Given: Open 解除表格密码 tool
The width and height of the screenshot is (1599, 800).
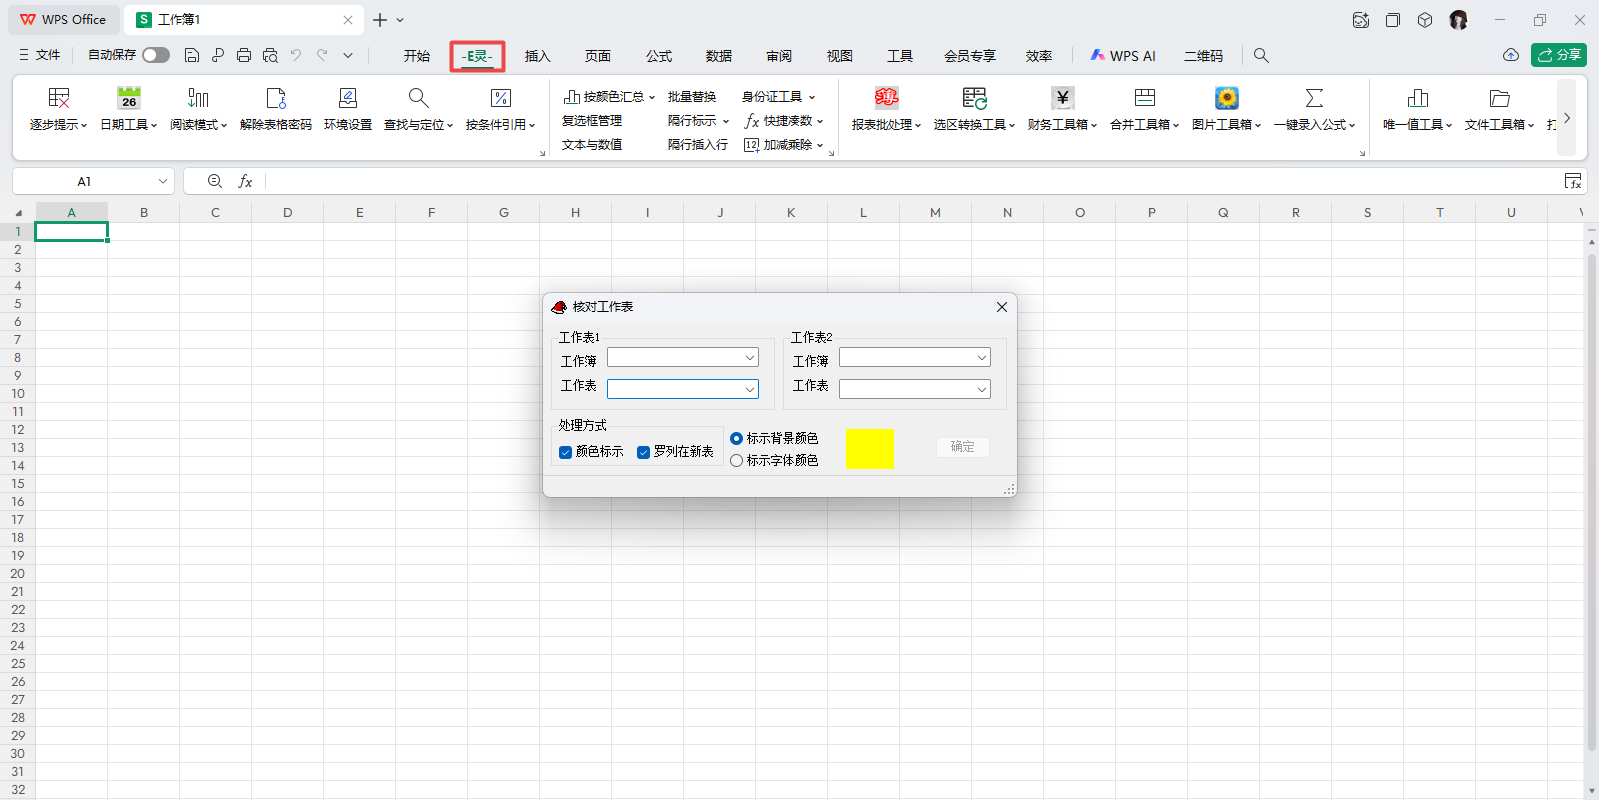Looking at the screenshot, I should (x=276, y=98).
